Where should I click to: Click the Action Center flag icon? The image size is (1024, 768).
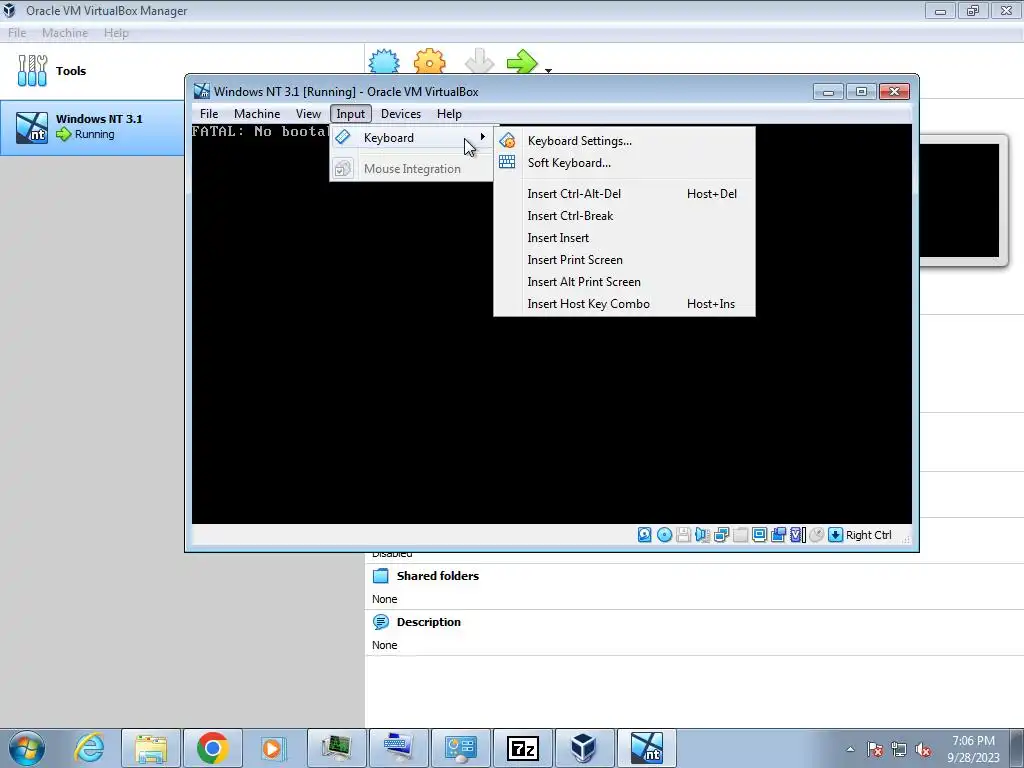[875, 749]
